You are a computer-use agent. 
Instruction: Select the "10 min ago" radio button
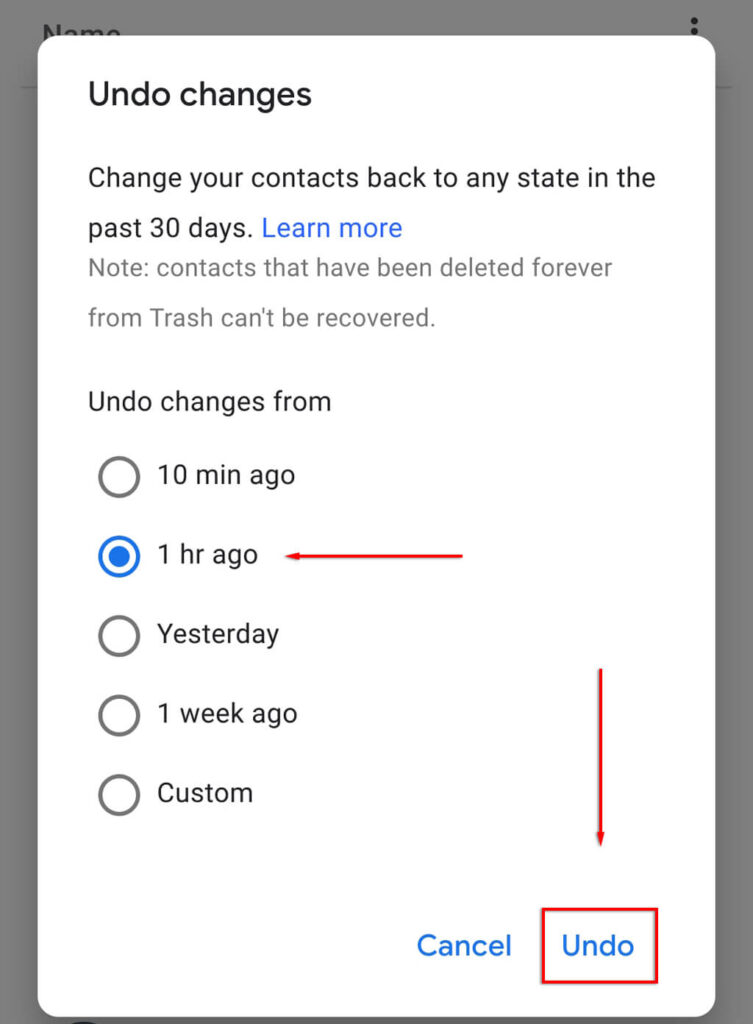pyautogui.click(x=119, y=476)
